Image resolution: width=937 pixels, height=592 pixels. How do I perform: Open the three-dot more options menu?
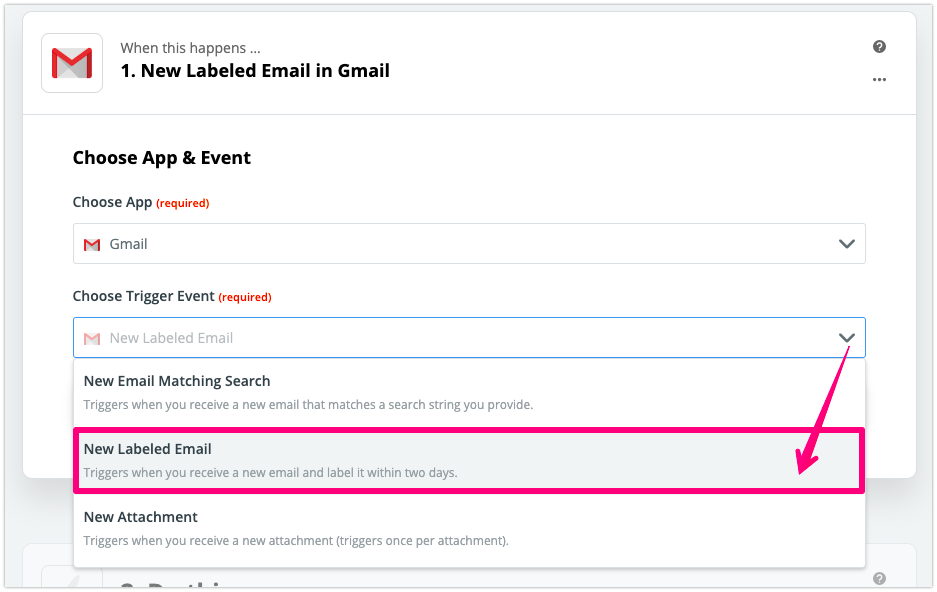click(x=879, y=80)
